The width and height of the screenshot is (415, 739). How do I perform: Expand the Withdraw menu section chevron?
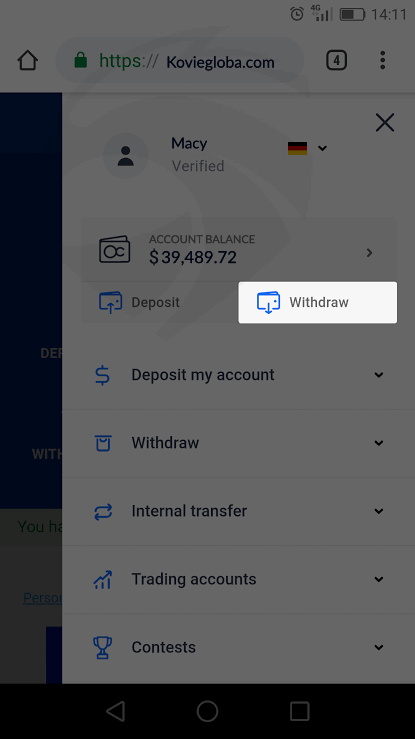(x=379, y=443)
